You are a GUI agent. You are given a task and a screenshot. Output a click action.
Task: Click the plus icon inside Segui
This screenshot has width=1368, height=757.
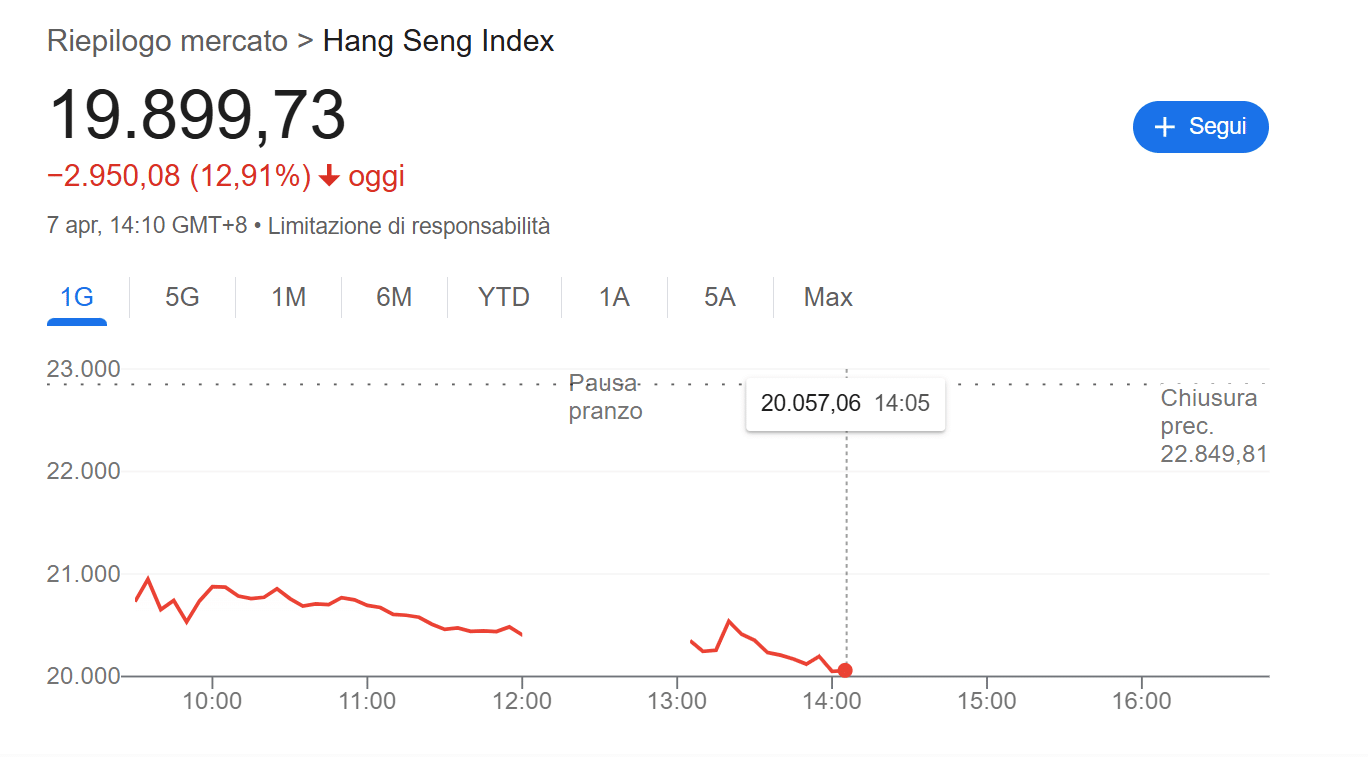tap(1163, 127)
